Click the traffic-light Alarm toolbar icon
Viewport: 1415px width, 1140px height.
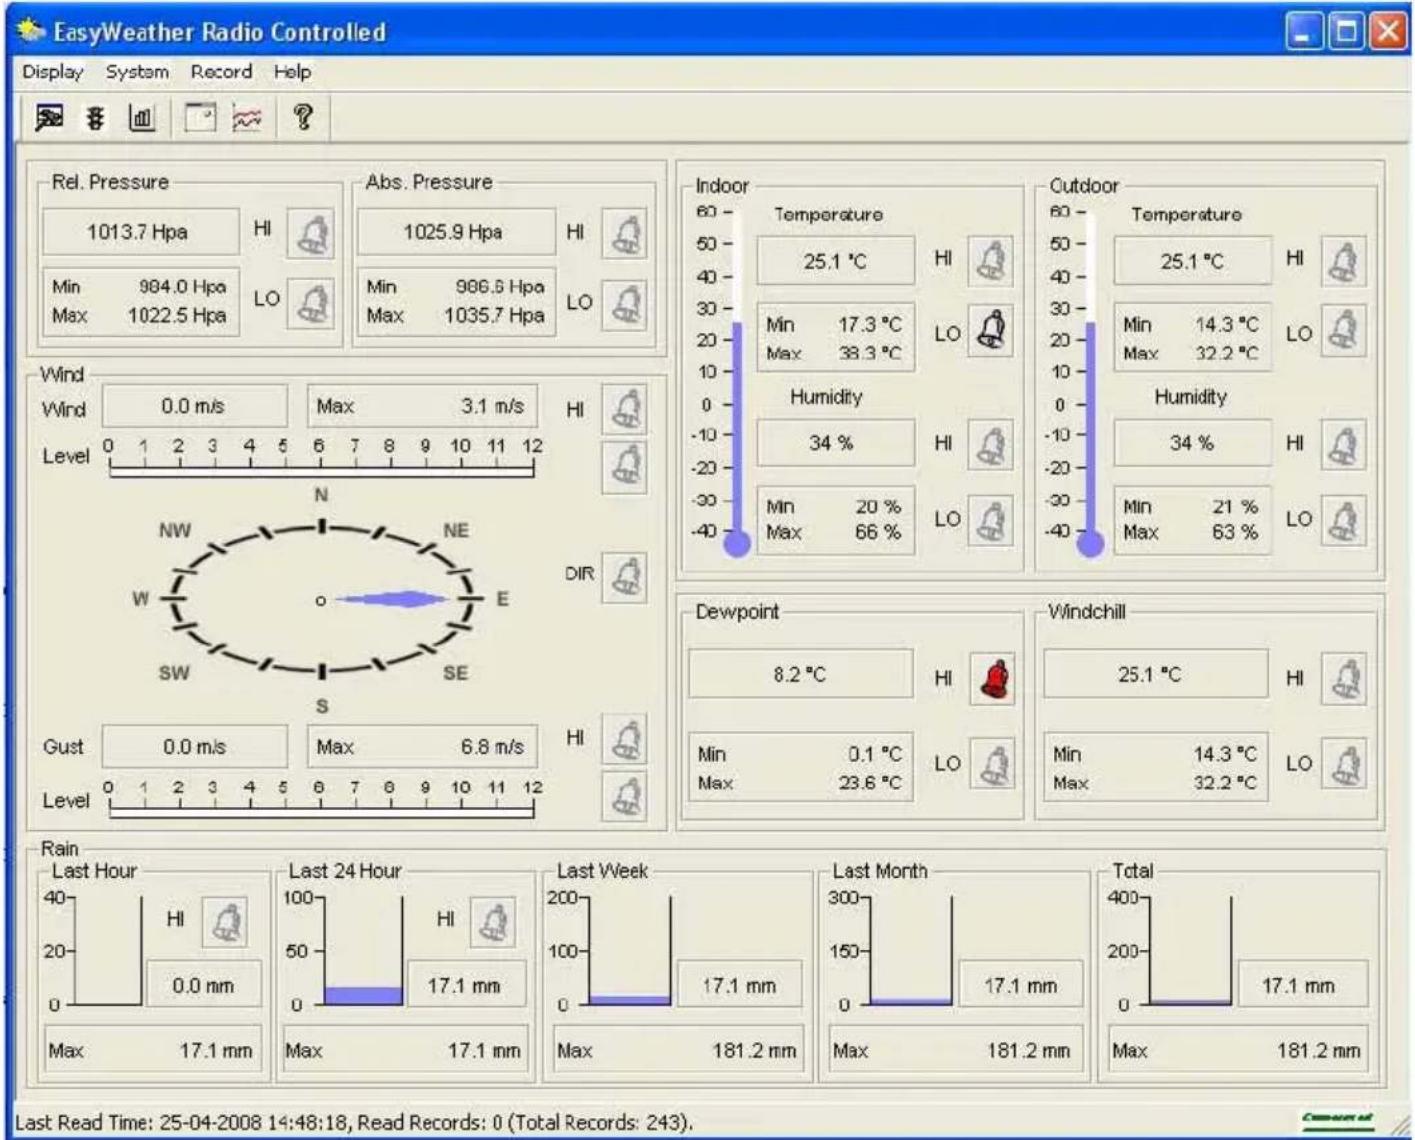click(96, 118)
